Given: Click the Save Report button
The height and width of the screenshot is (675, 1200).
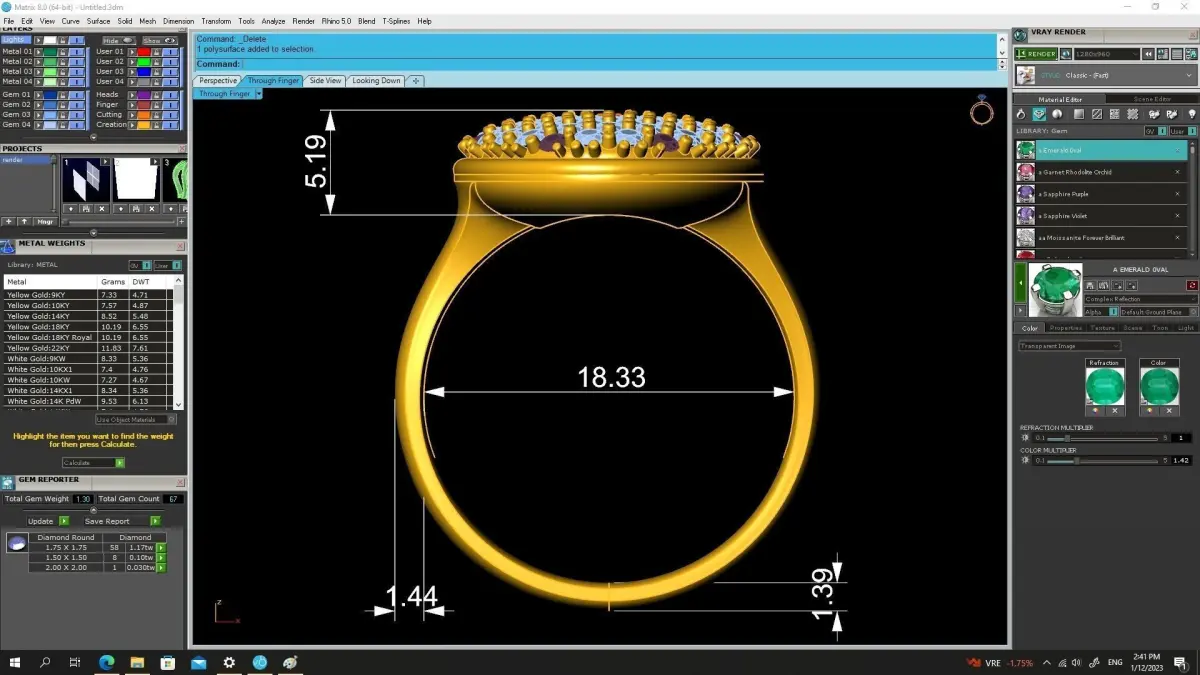Looking at the screenshot, I should point(121,521).
